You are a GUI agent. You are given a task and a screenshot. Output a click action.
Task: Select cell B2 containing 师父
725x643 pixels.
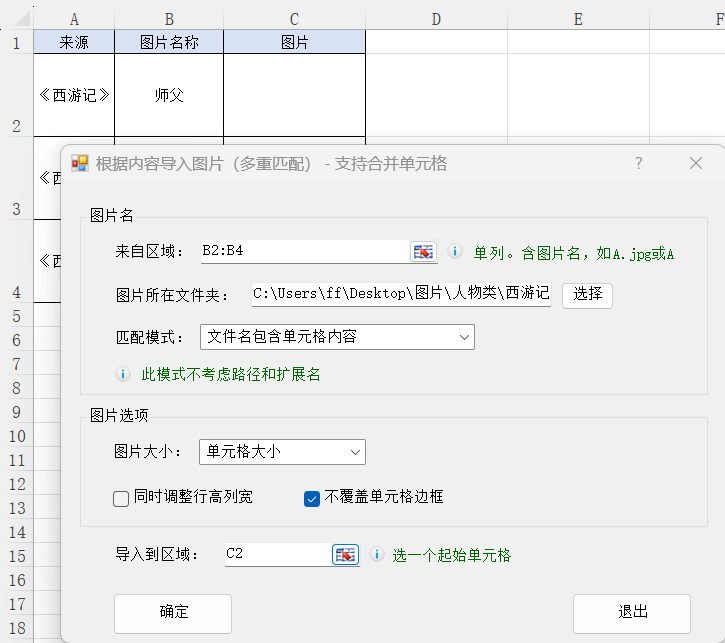(169, 95)
